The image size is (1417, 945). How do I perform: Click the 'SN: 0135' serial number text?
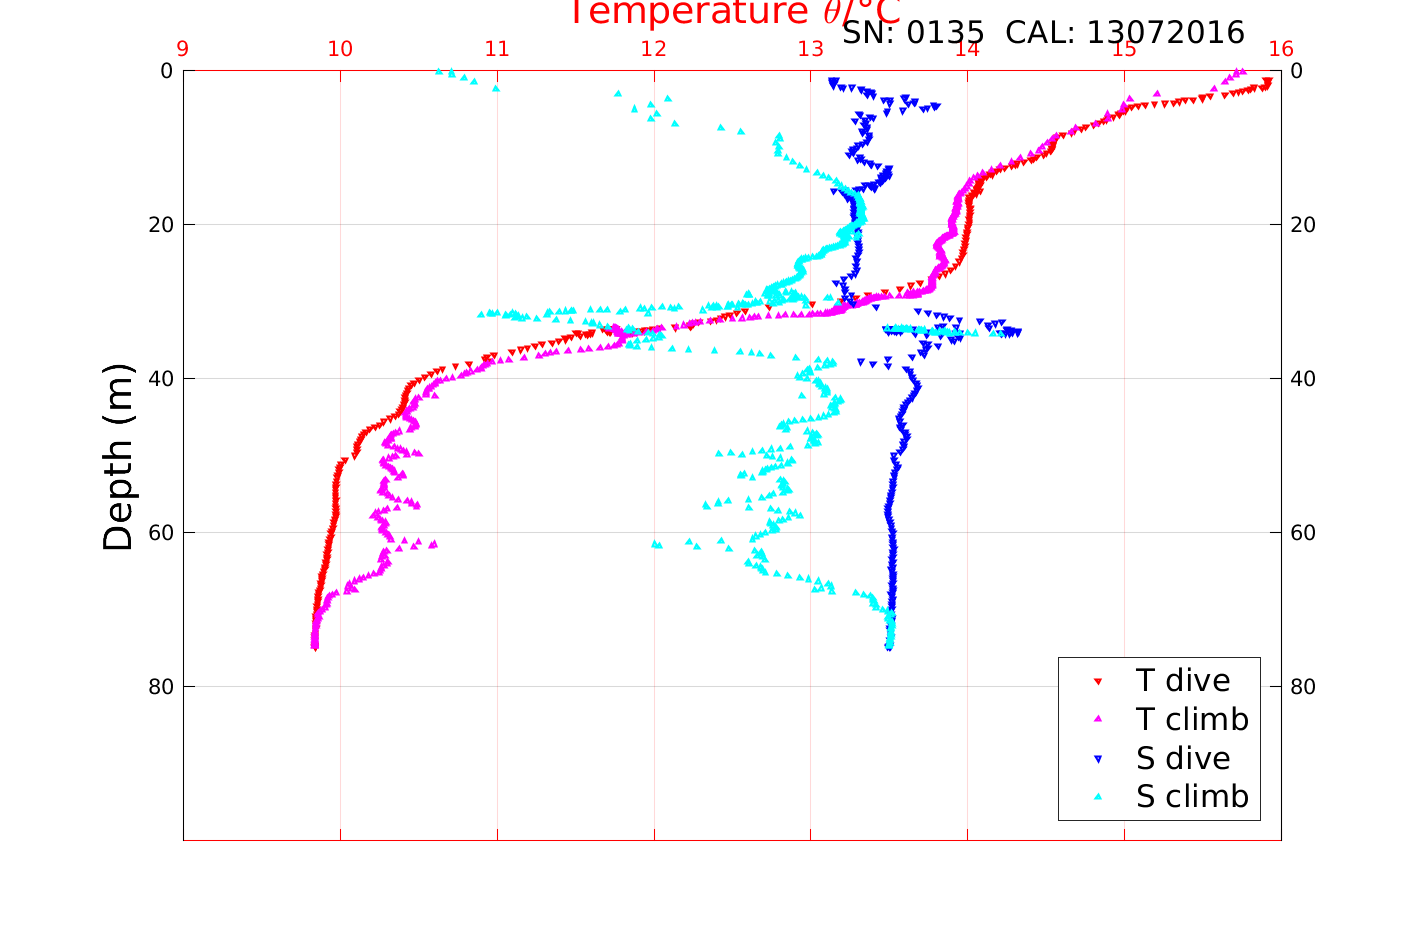click(913, 33)
